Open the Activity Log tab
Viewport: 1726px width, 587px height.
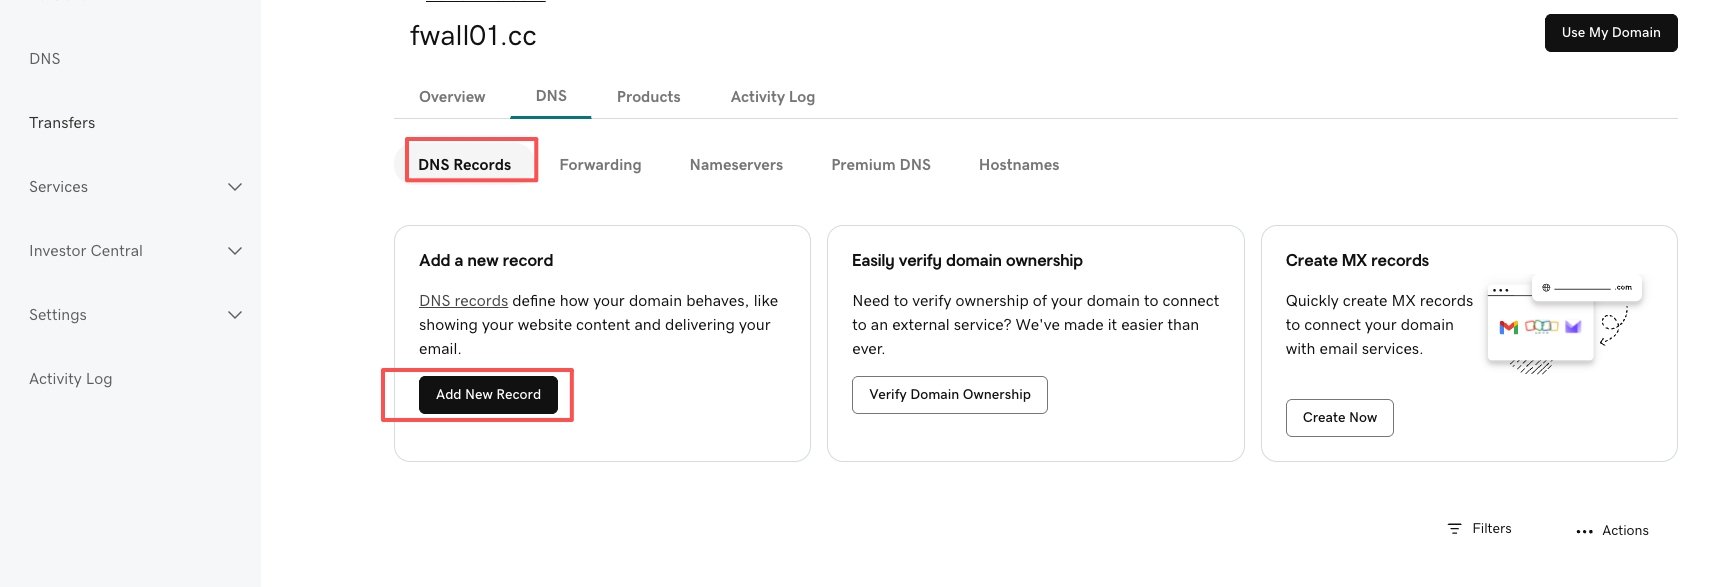pos(772,97)
